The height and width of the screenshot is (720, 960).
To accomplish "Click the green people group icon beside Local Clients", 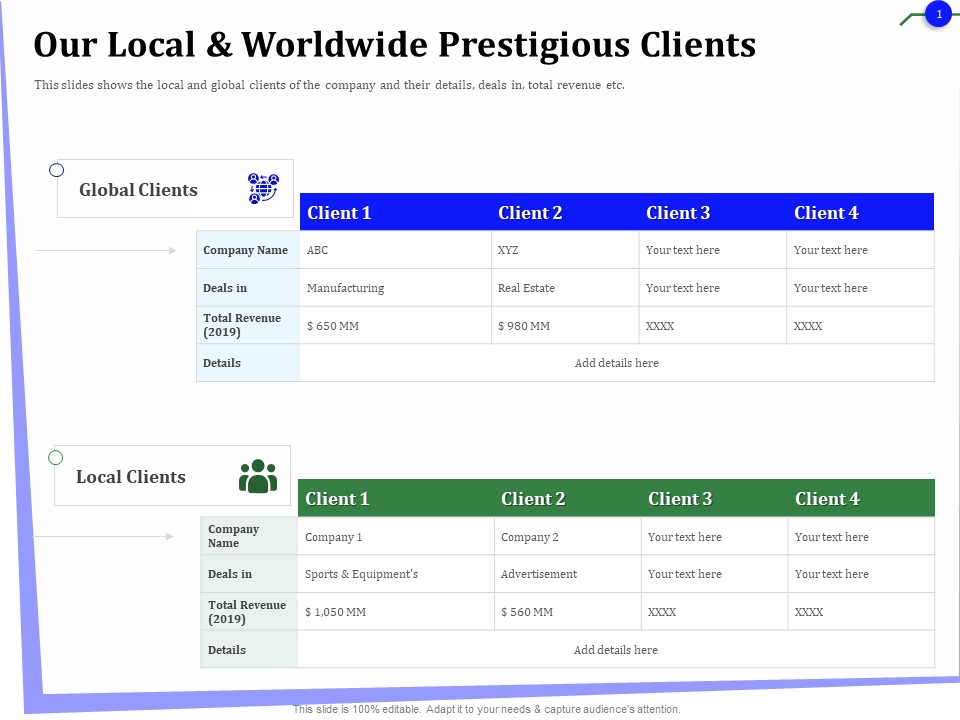I will point(258,476).
